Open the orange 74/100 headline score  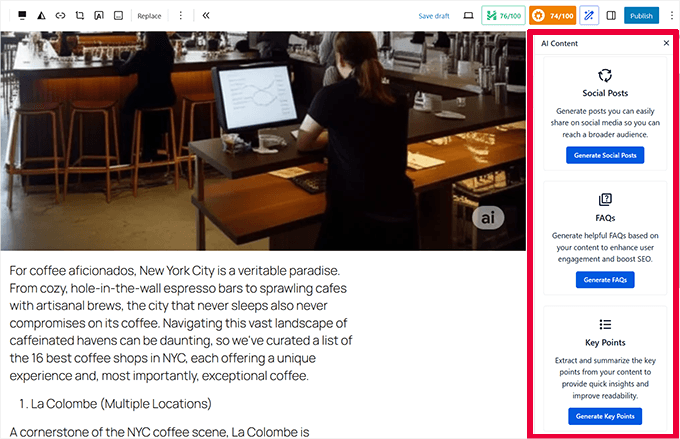(x=552, y=16)
